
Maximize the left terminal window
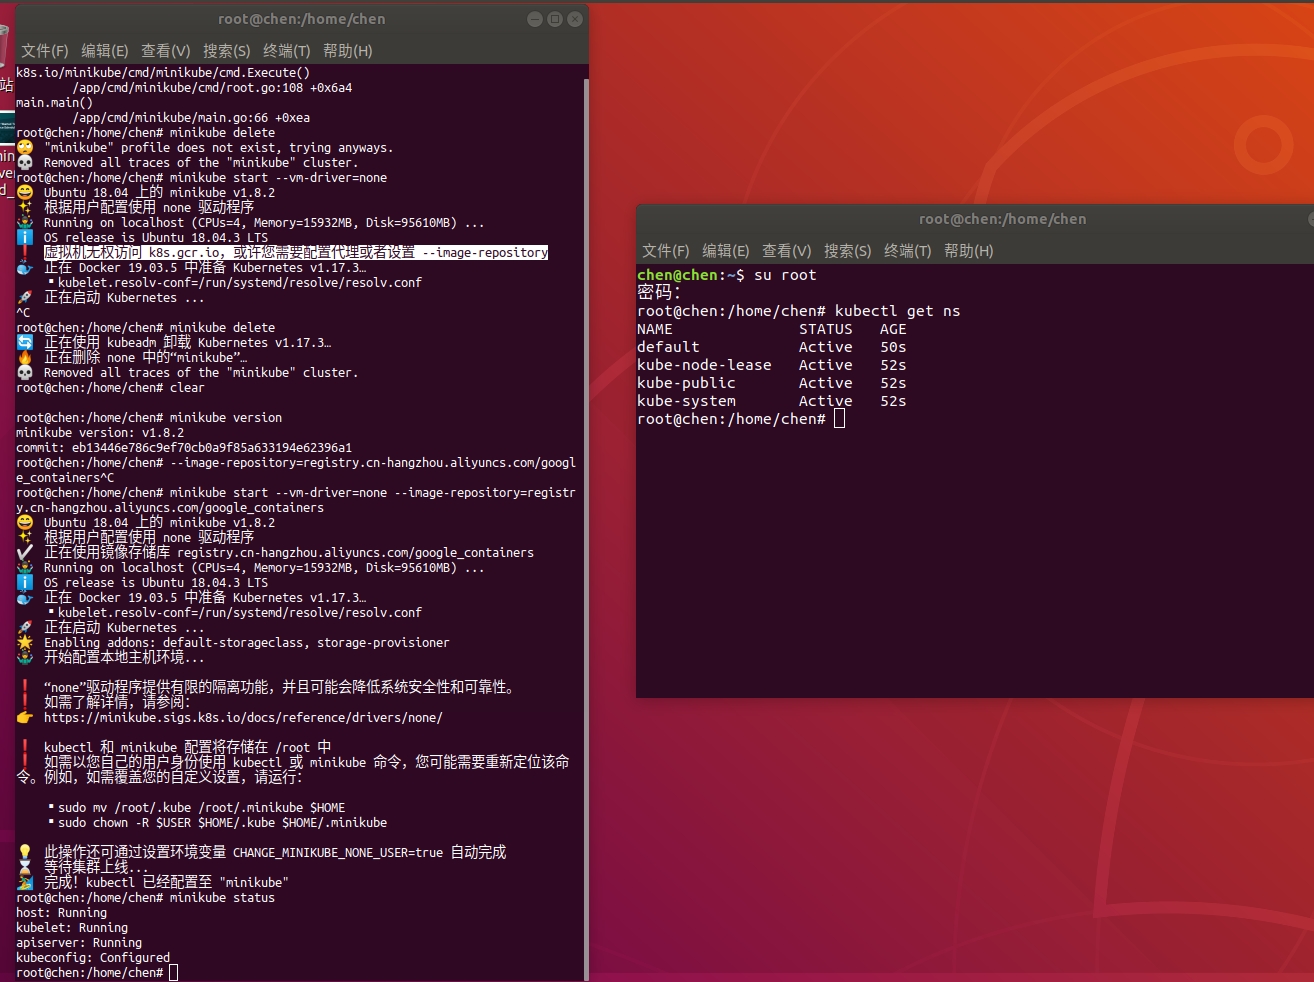555,19
